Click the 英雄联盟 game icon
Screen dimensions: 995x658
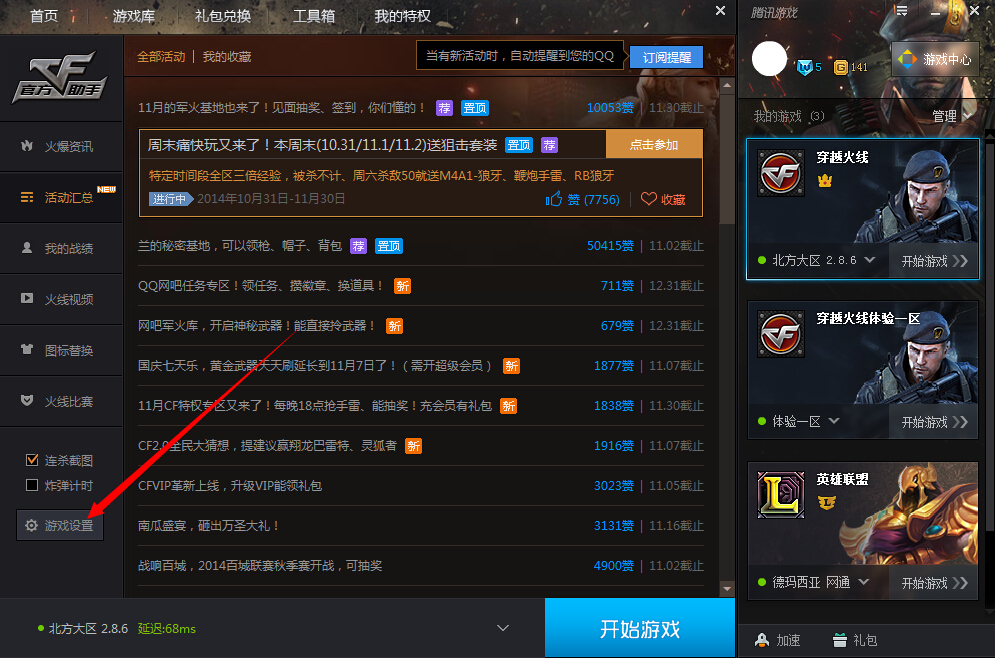[781, 495]
